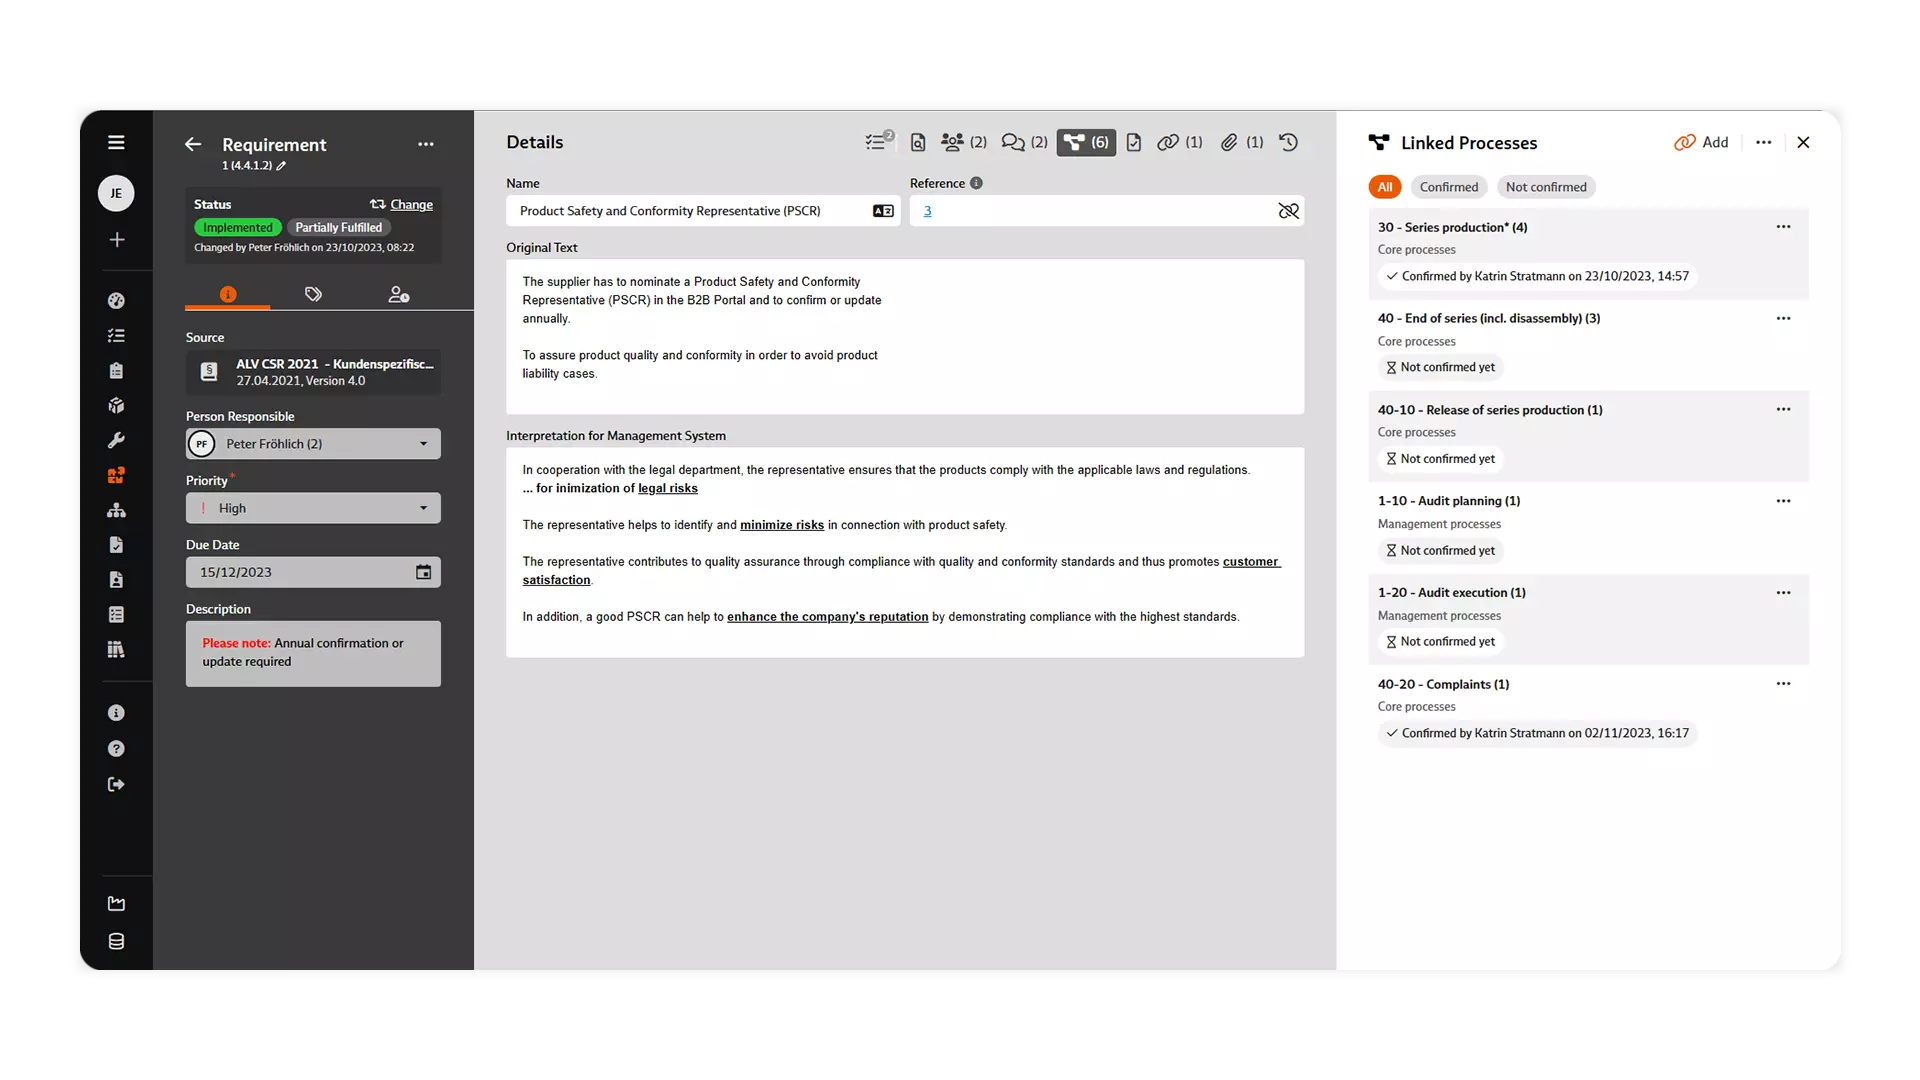Click the Due Date input field

click(x=313, y=572)
